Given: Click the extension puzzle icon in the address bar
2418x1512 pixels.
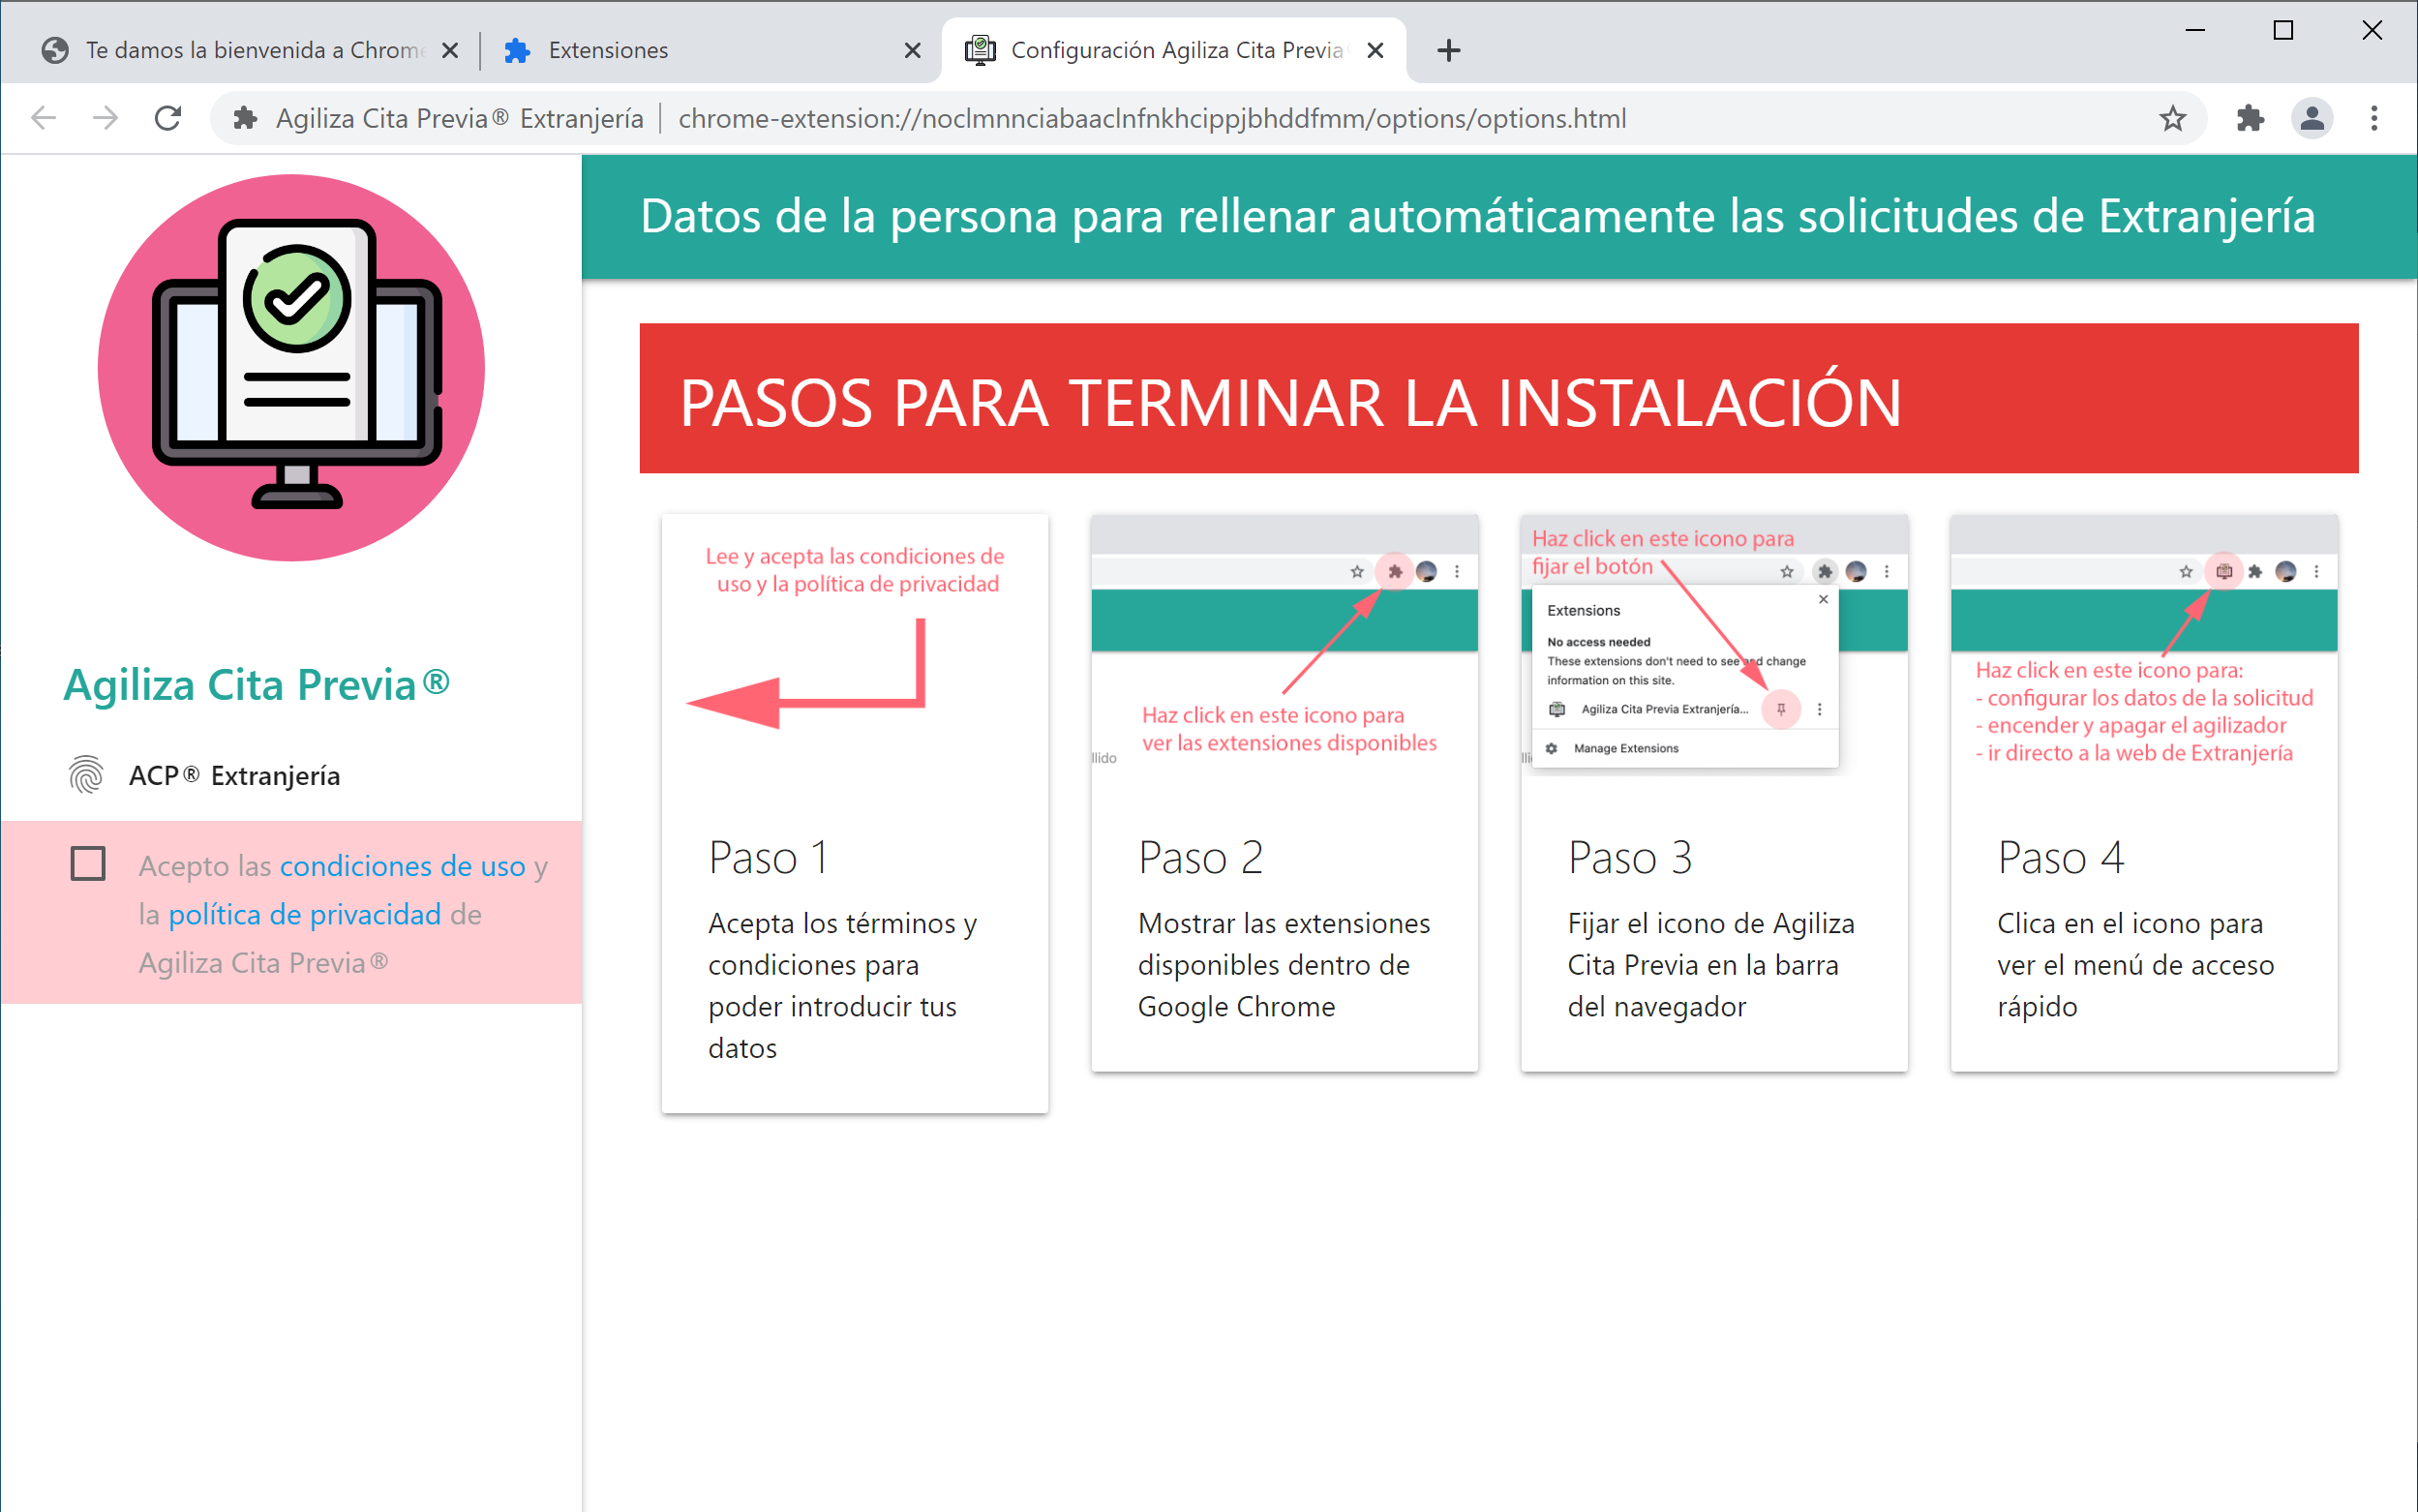Looking at the screenshot, I should 245,118.
